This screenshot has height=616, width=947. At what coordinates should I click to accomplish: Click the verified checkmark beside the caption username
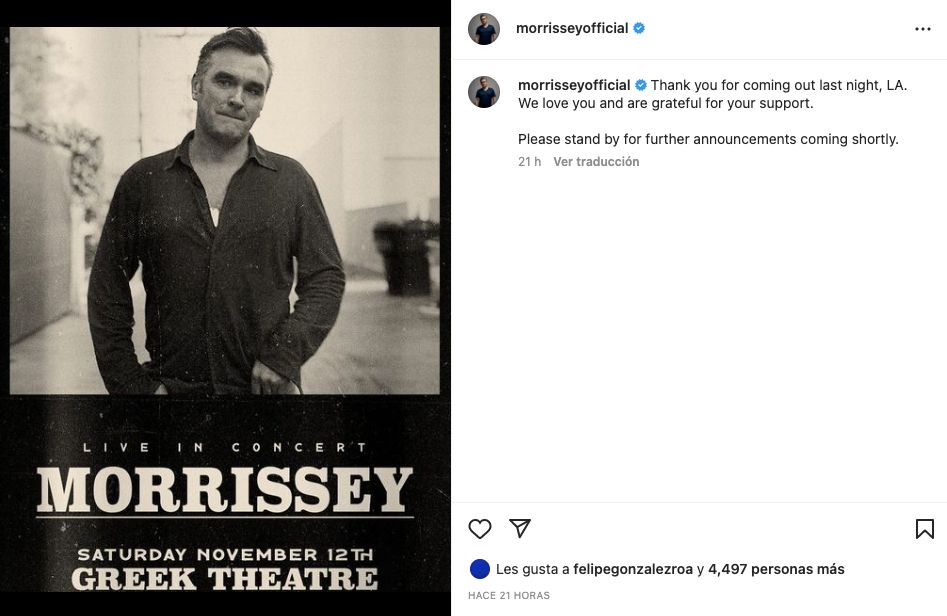point(642,85)
